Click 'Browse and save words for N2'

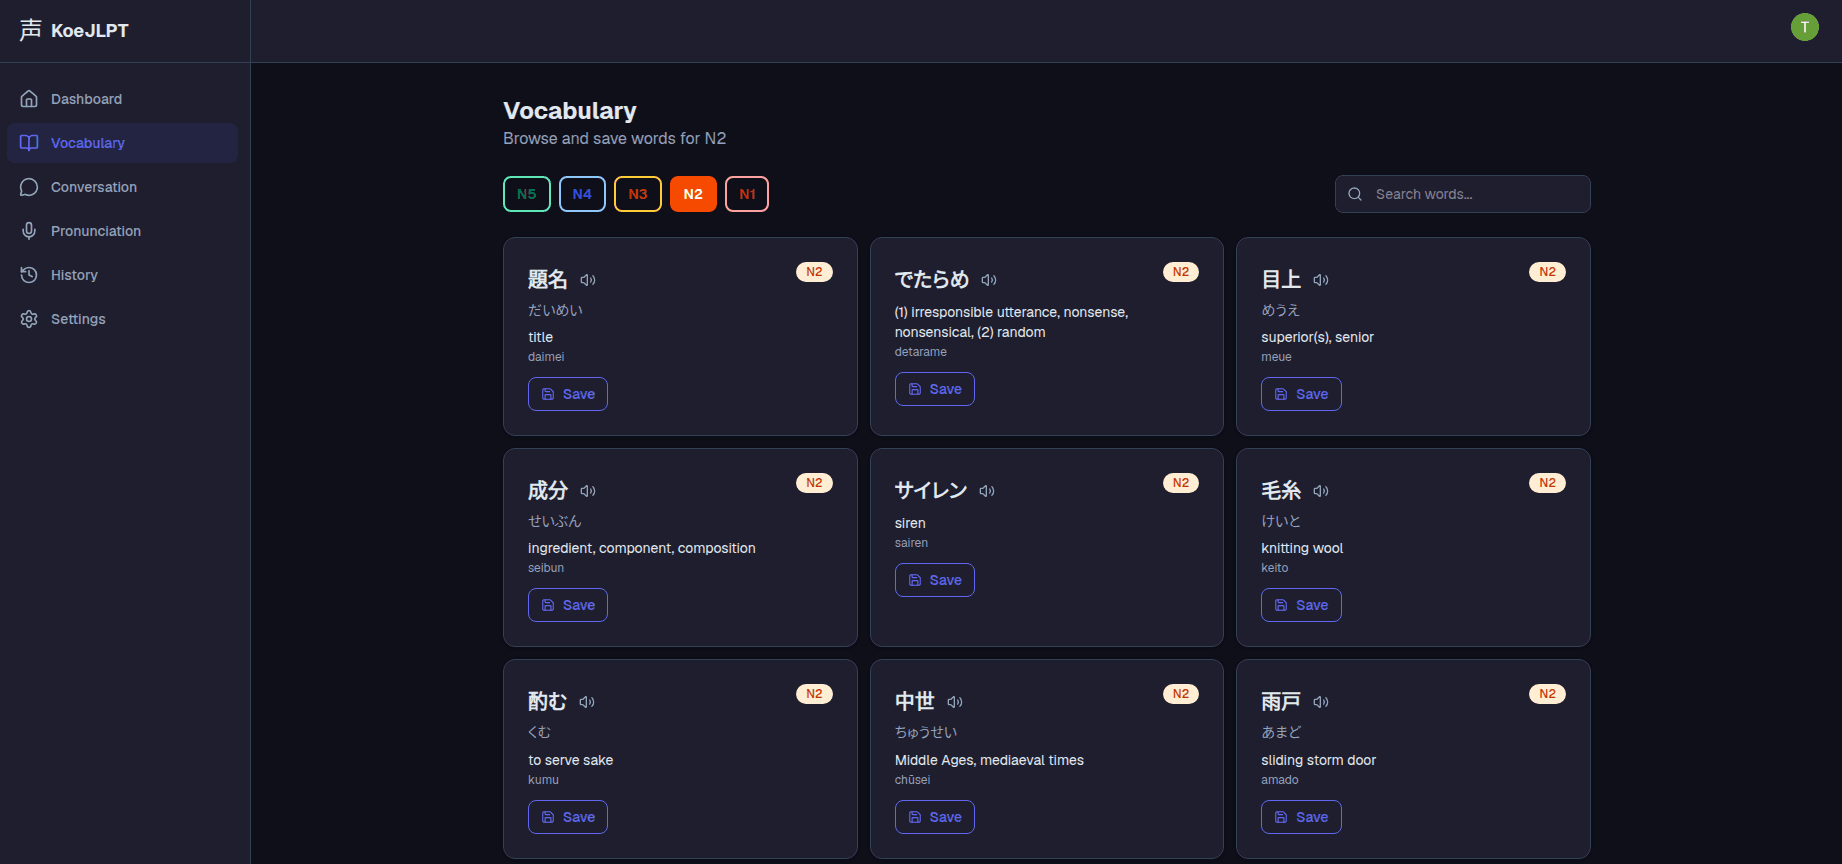(x=615, y=138)
